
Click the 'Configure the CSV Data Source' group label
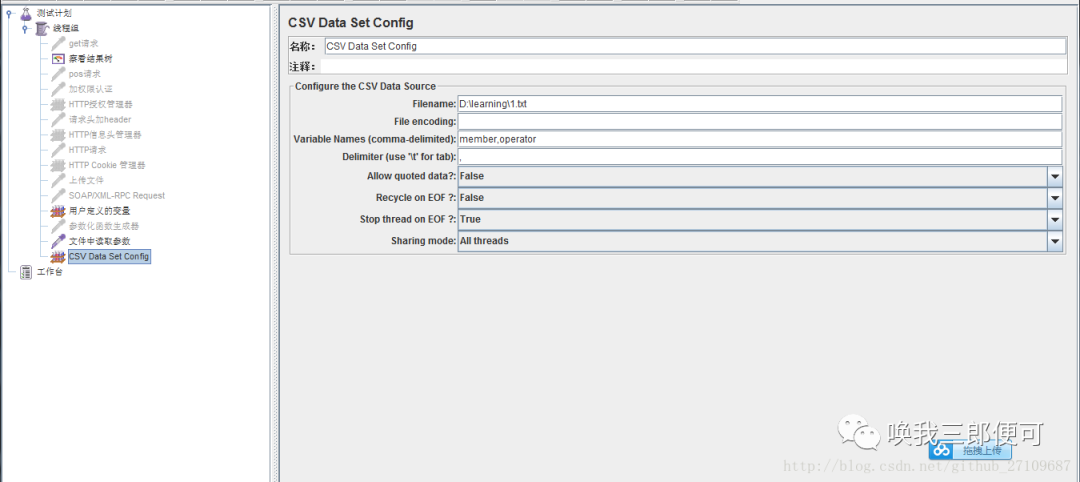coord(365,87)
